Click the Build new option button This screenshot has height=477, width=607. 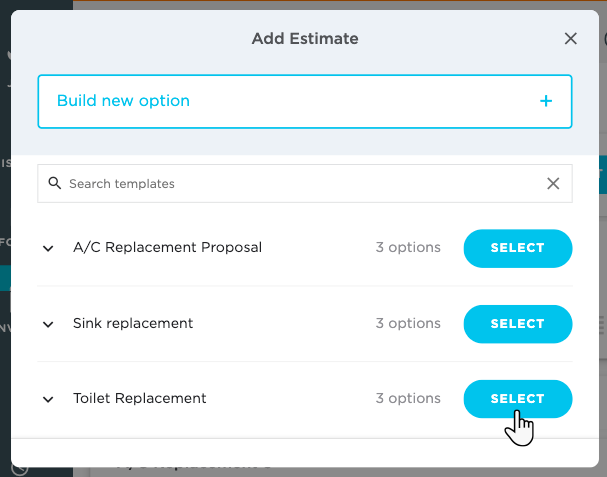point(304,101)
